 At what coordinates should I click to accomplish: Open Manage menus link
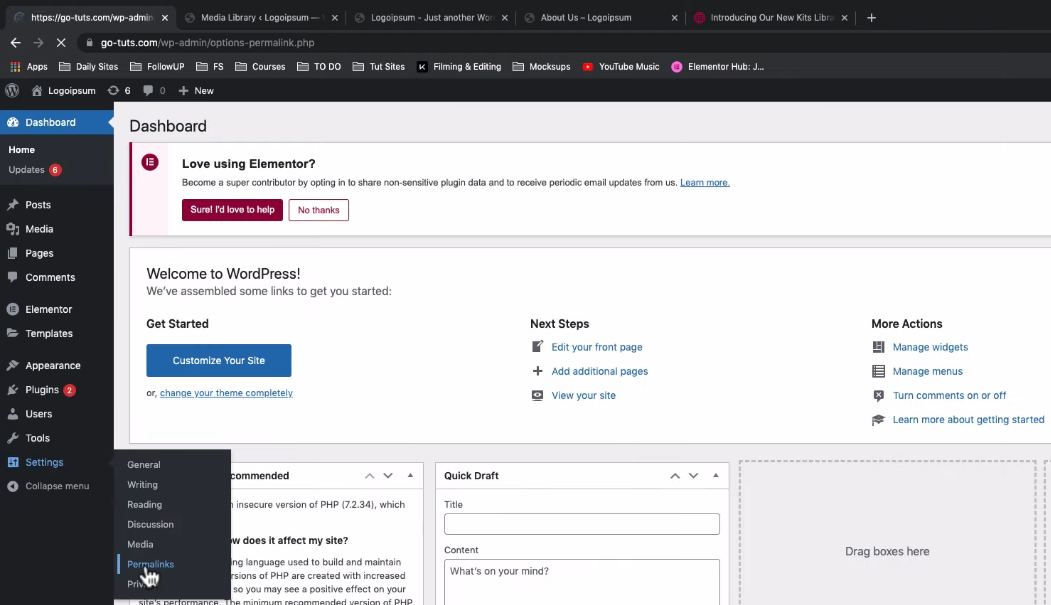pos(928,371)
